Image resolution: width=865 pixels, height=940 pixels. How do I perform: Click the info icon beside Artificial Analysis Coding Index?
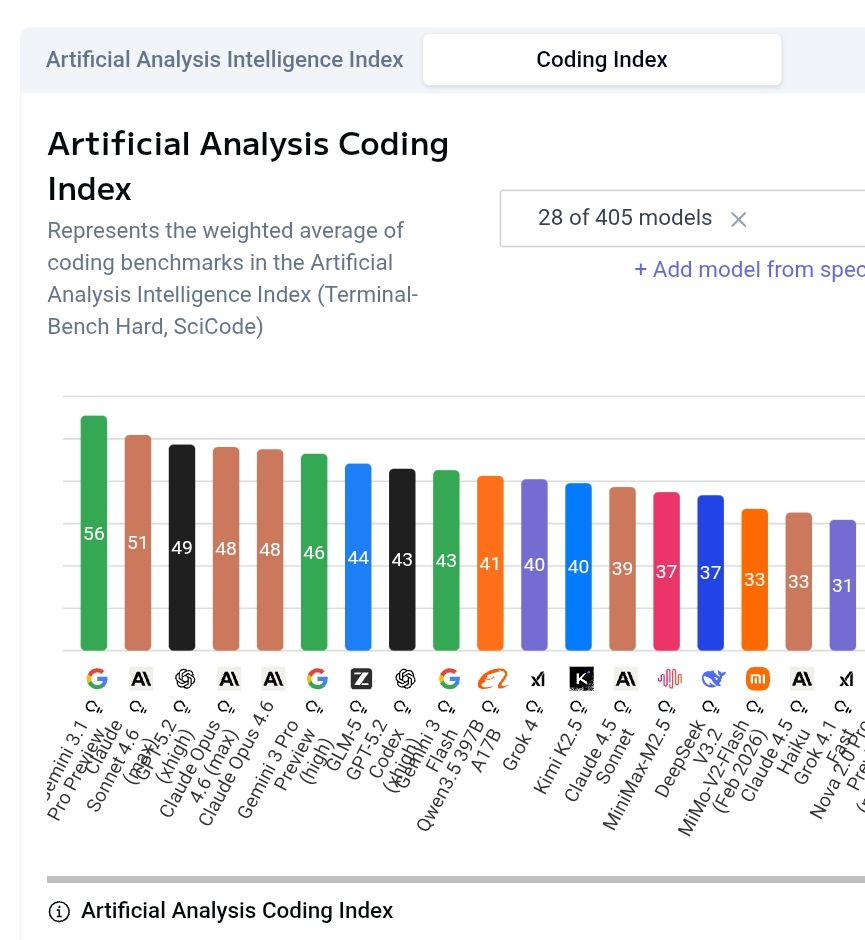[x=60, y=911]
